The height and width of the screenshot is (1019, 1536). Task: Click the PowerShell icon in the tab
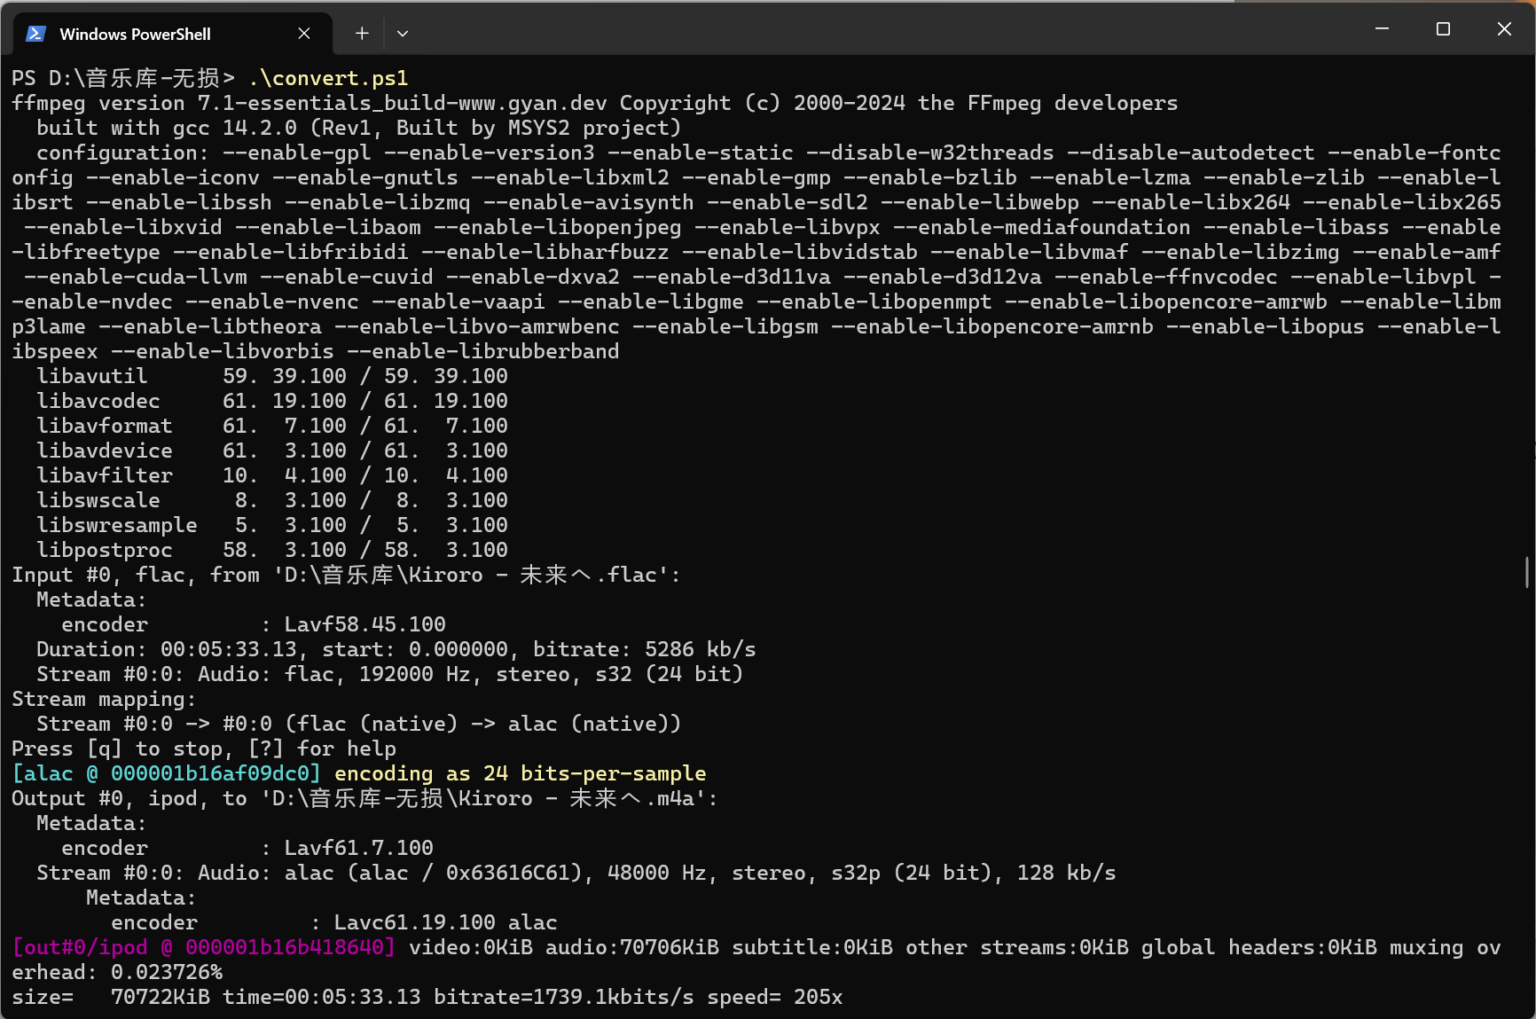coord(36,34)
